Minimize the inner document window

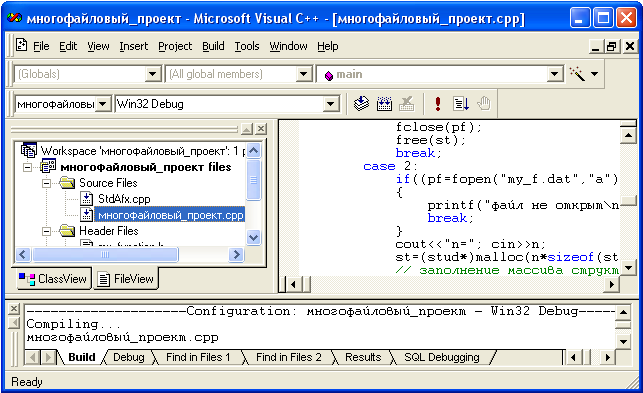tap(596, 46)
